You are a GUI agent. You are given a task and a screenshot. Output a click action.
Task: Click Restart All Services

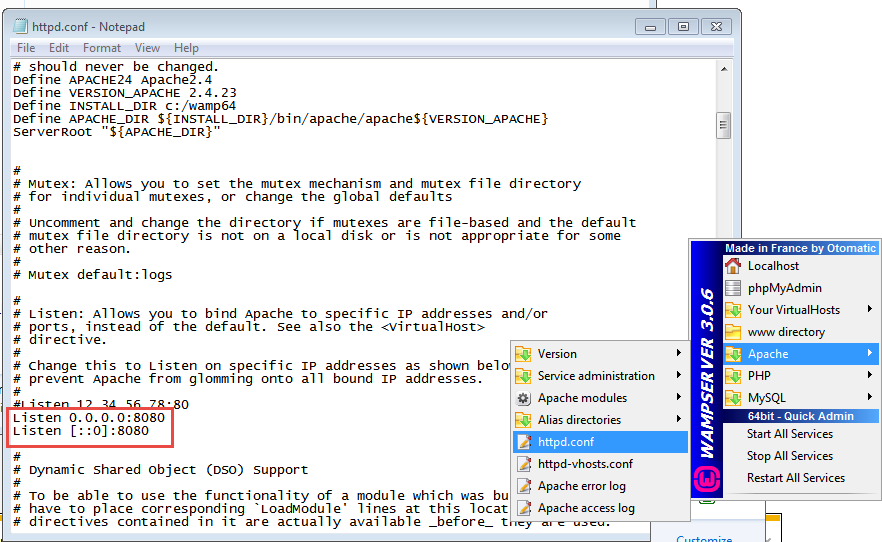[795, 478]
